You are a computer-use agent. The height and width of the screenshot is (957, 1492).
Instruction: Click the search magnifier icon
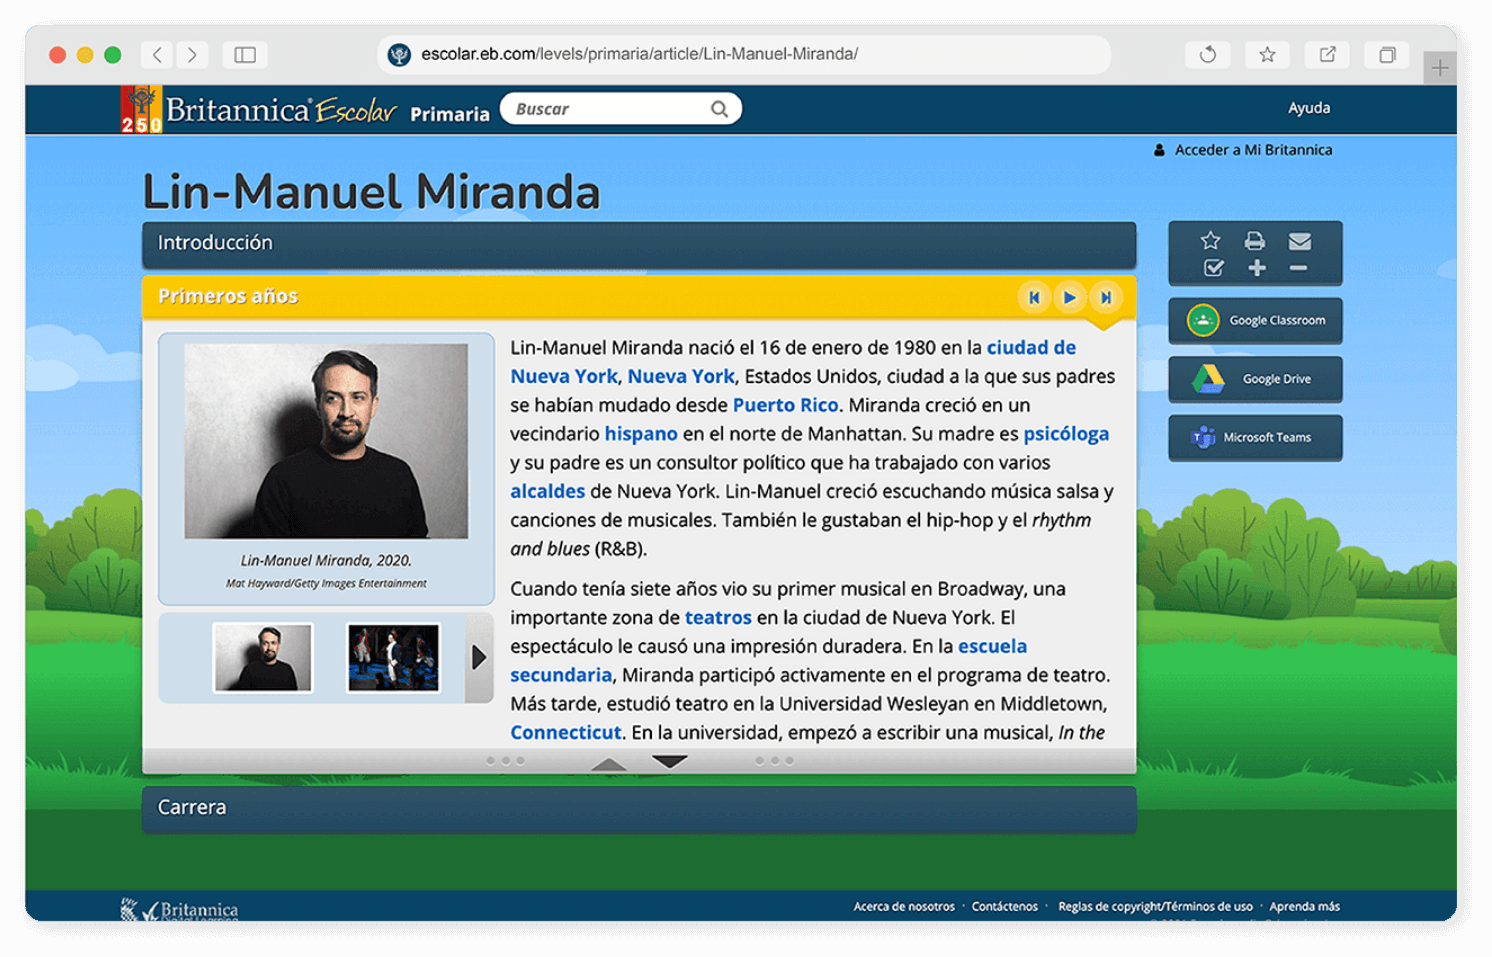pos(719,109)
